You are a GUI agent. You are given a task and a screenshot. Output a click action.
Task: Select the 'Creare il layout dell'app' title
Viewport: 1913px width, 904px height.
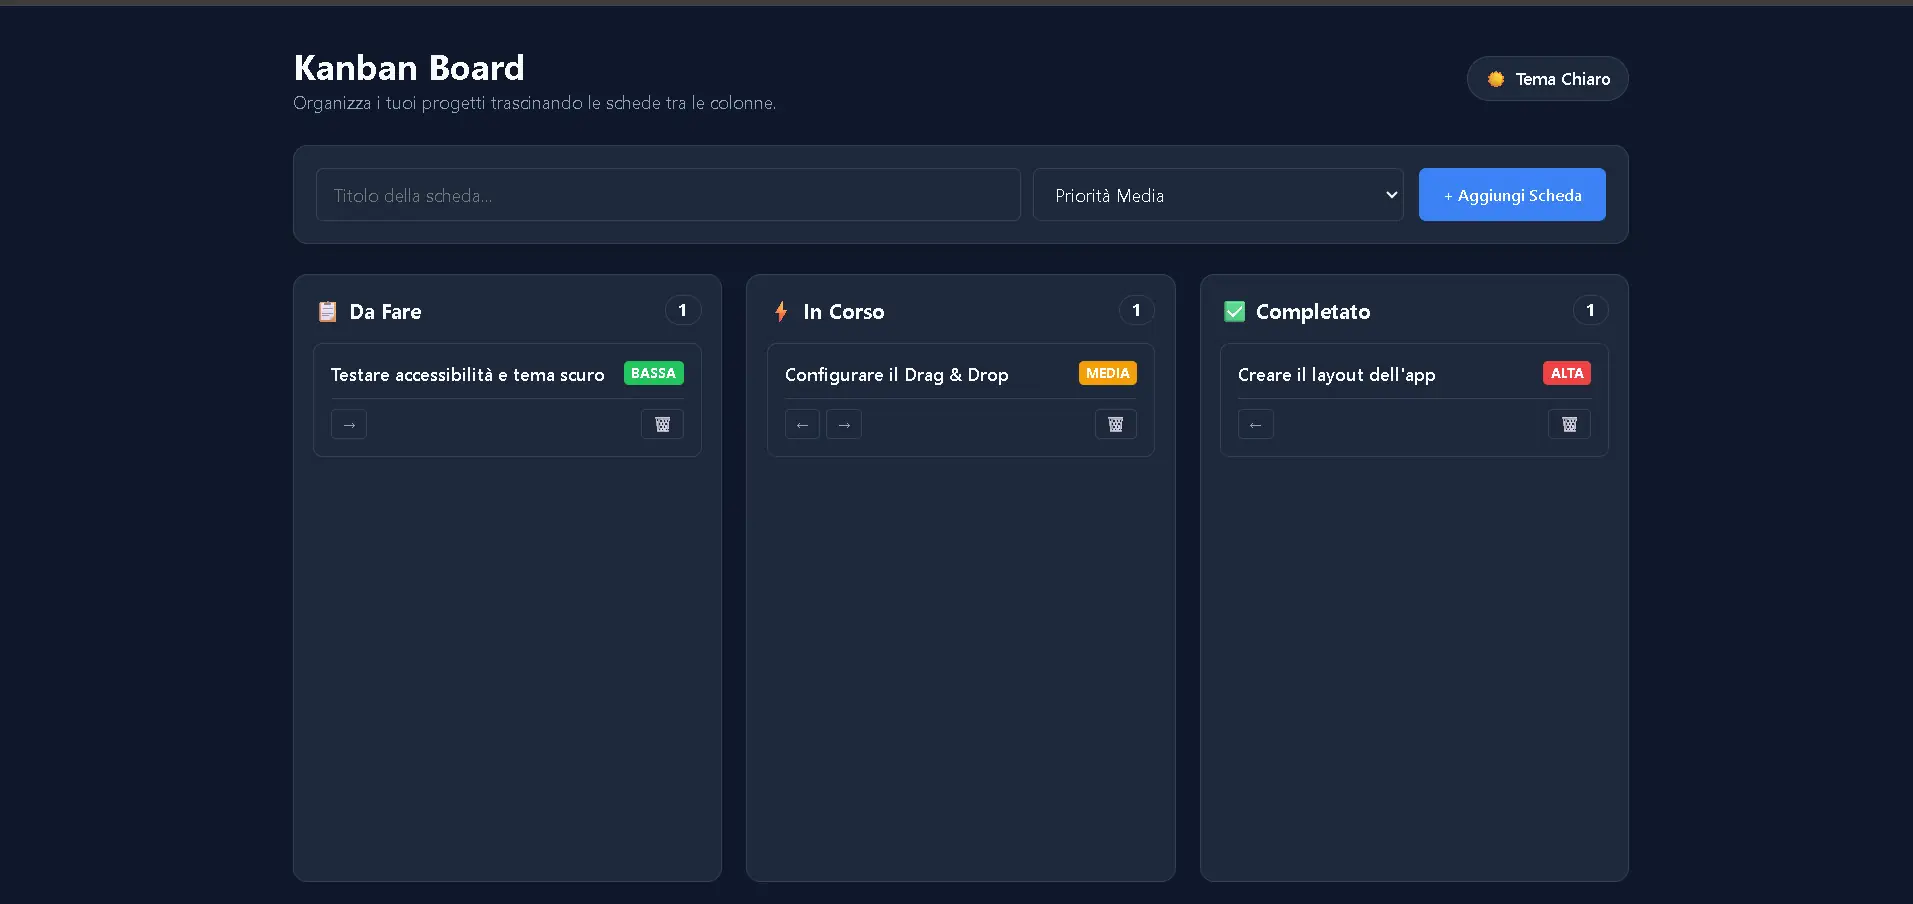click(1337, 375)
